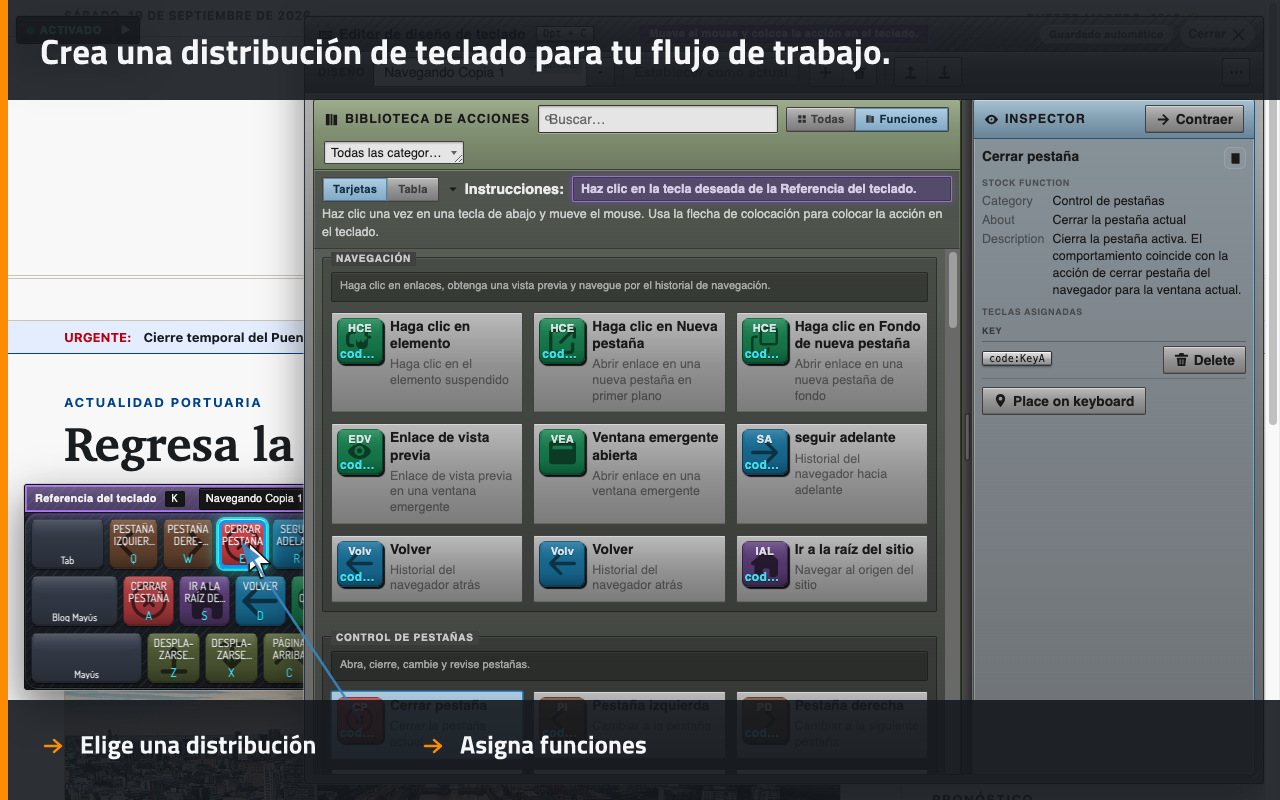
Task: Click the 'Cerrar la pestaña actual' text in Inspector
Action: (x=1119, y=220)
